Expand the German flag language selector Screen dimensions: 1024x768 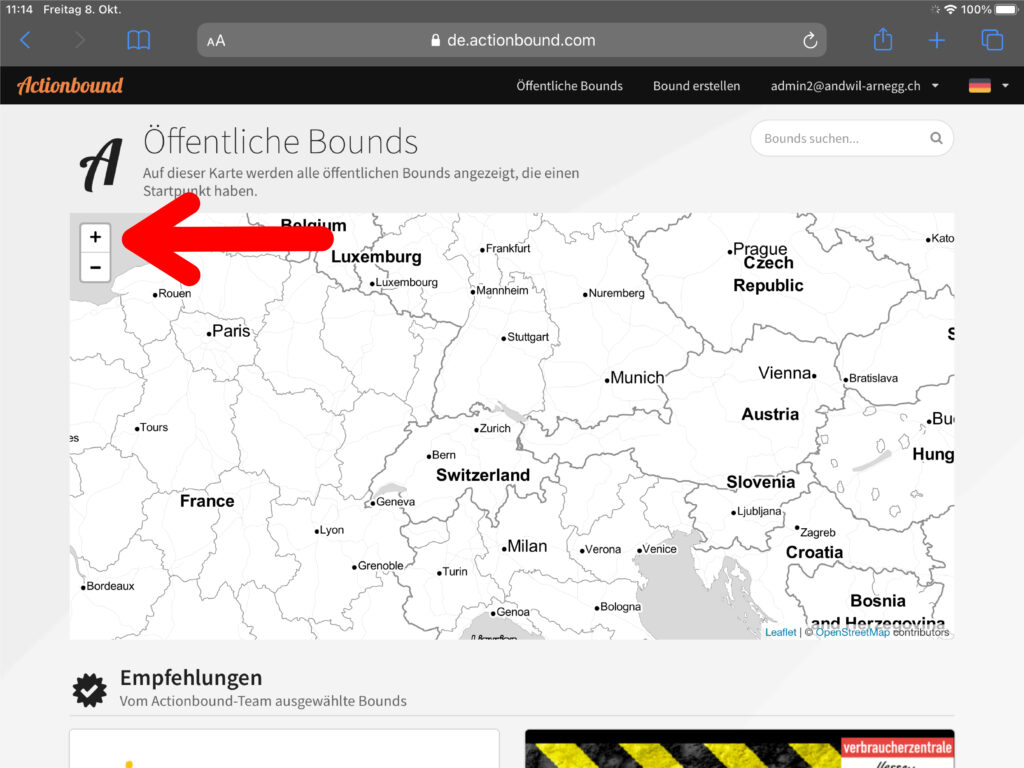pyautogui.click(x=988, y=86)
